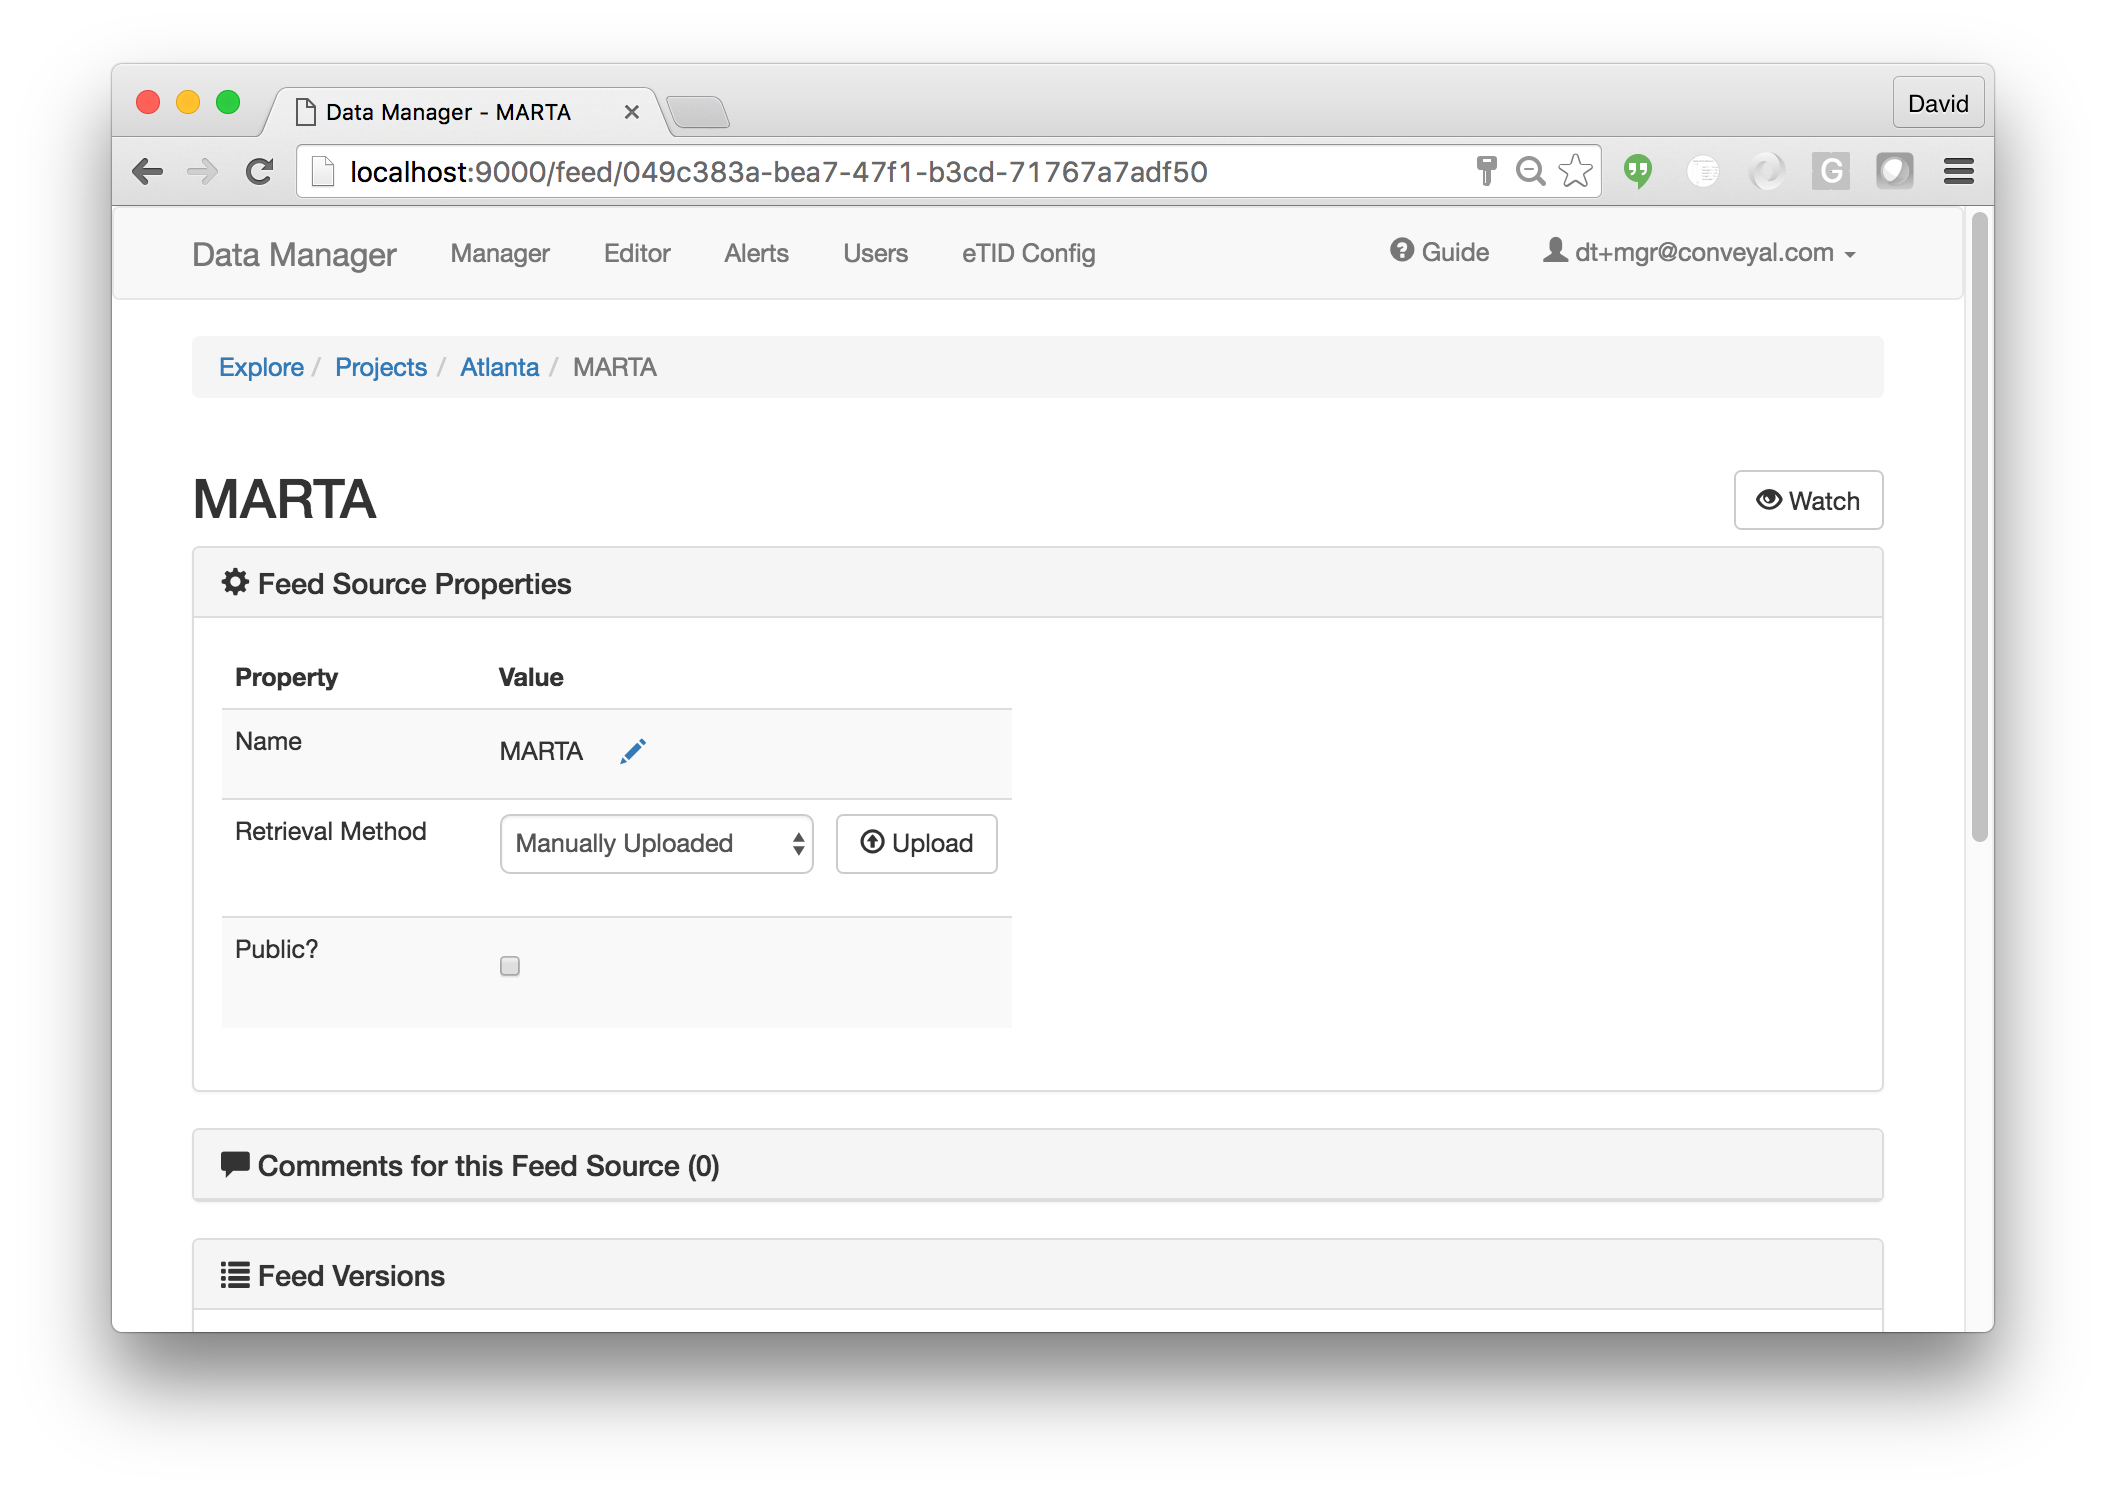Click the page icon in the address bar

[x=323, y=172]
